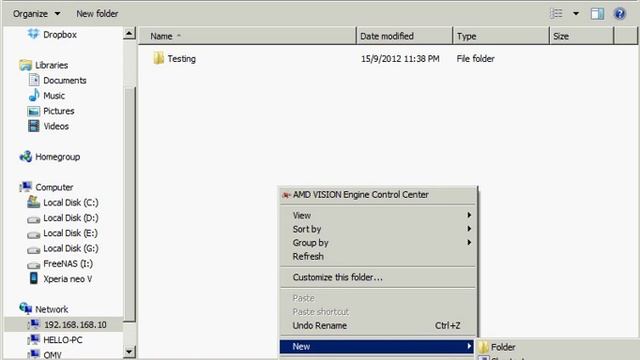The height and width of the screenshot is (360, 640).
Task: Sort by the Type column header
Action: [x=501, y=36]
